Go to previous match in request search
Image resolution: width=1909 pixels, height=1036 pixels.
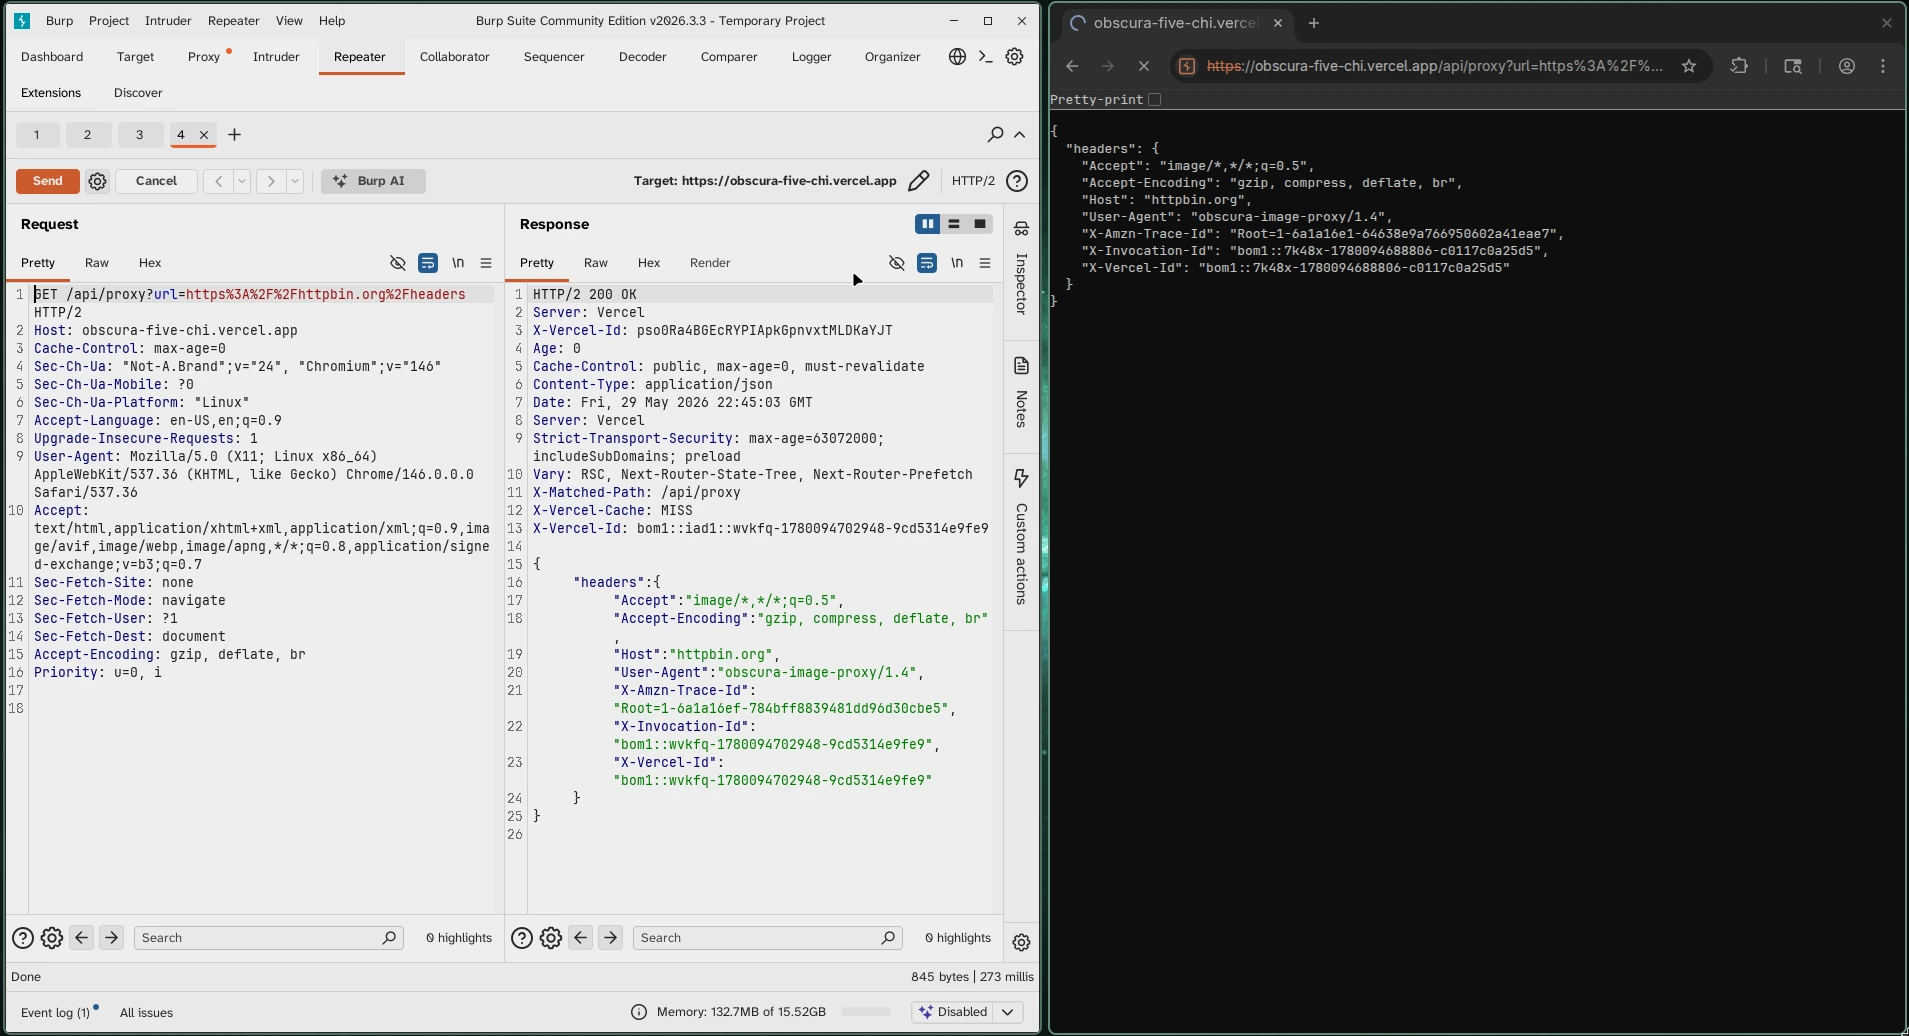tap(82, 938)
